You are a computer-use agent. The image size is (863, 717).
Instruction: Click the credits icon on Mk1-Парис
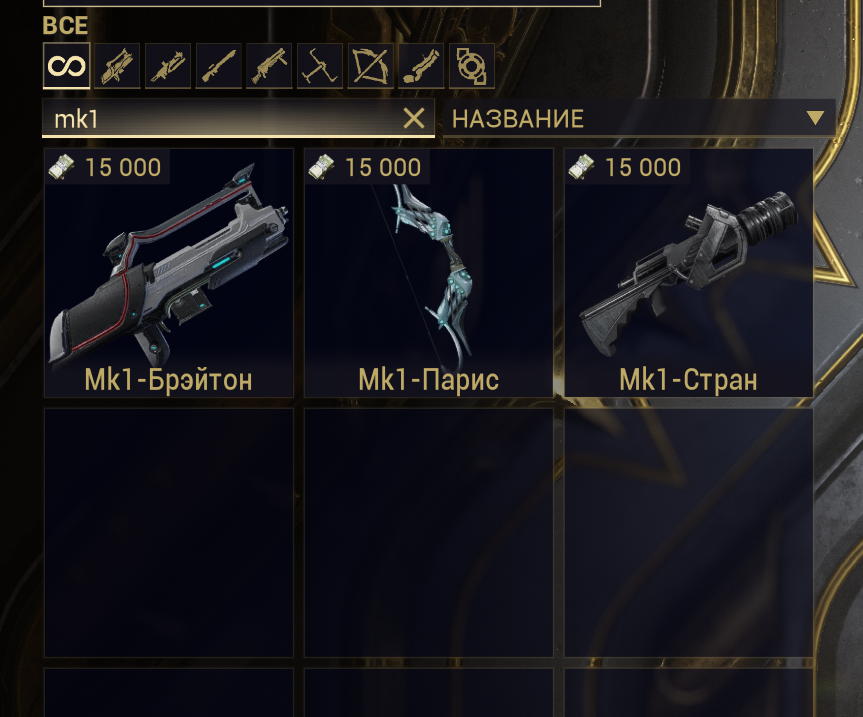pos(321,167)
